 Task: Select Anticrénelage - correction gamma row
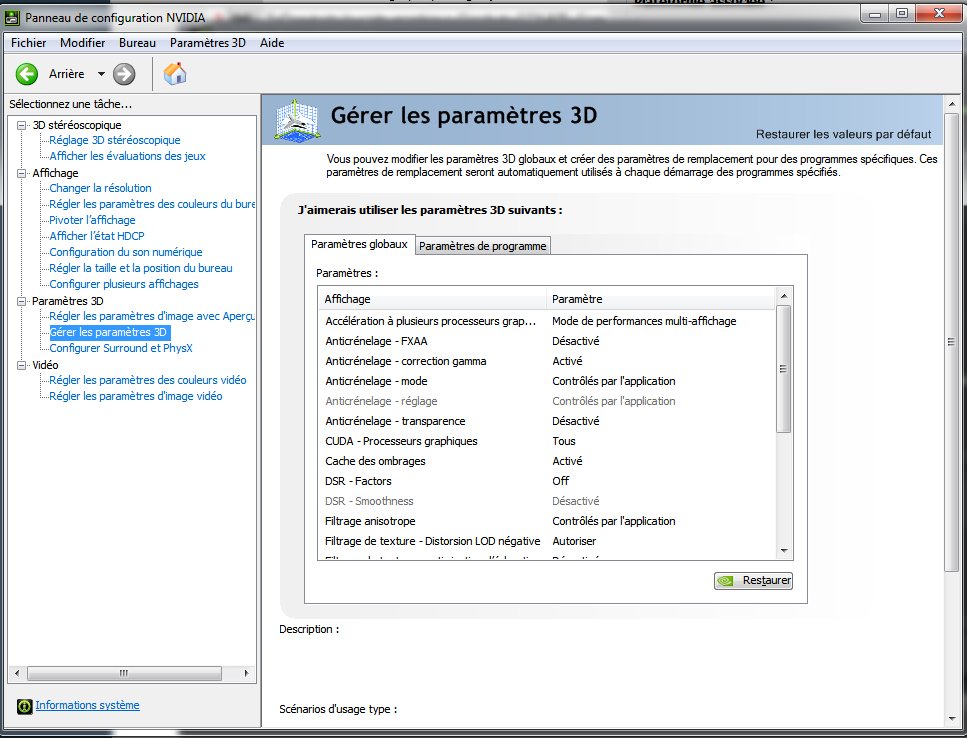[x=548, y=361]
